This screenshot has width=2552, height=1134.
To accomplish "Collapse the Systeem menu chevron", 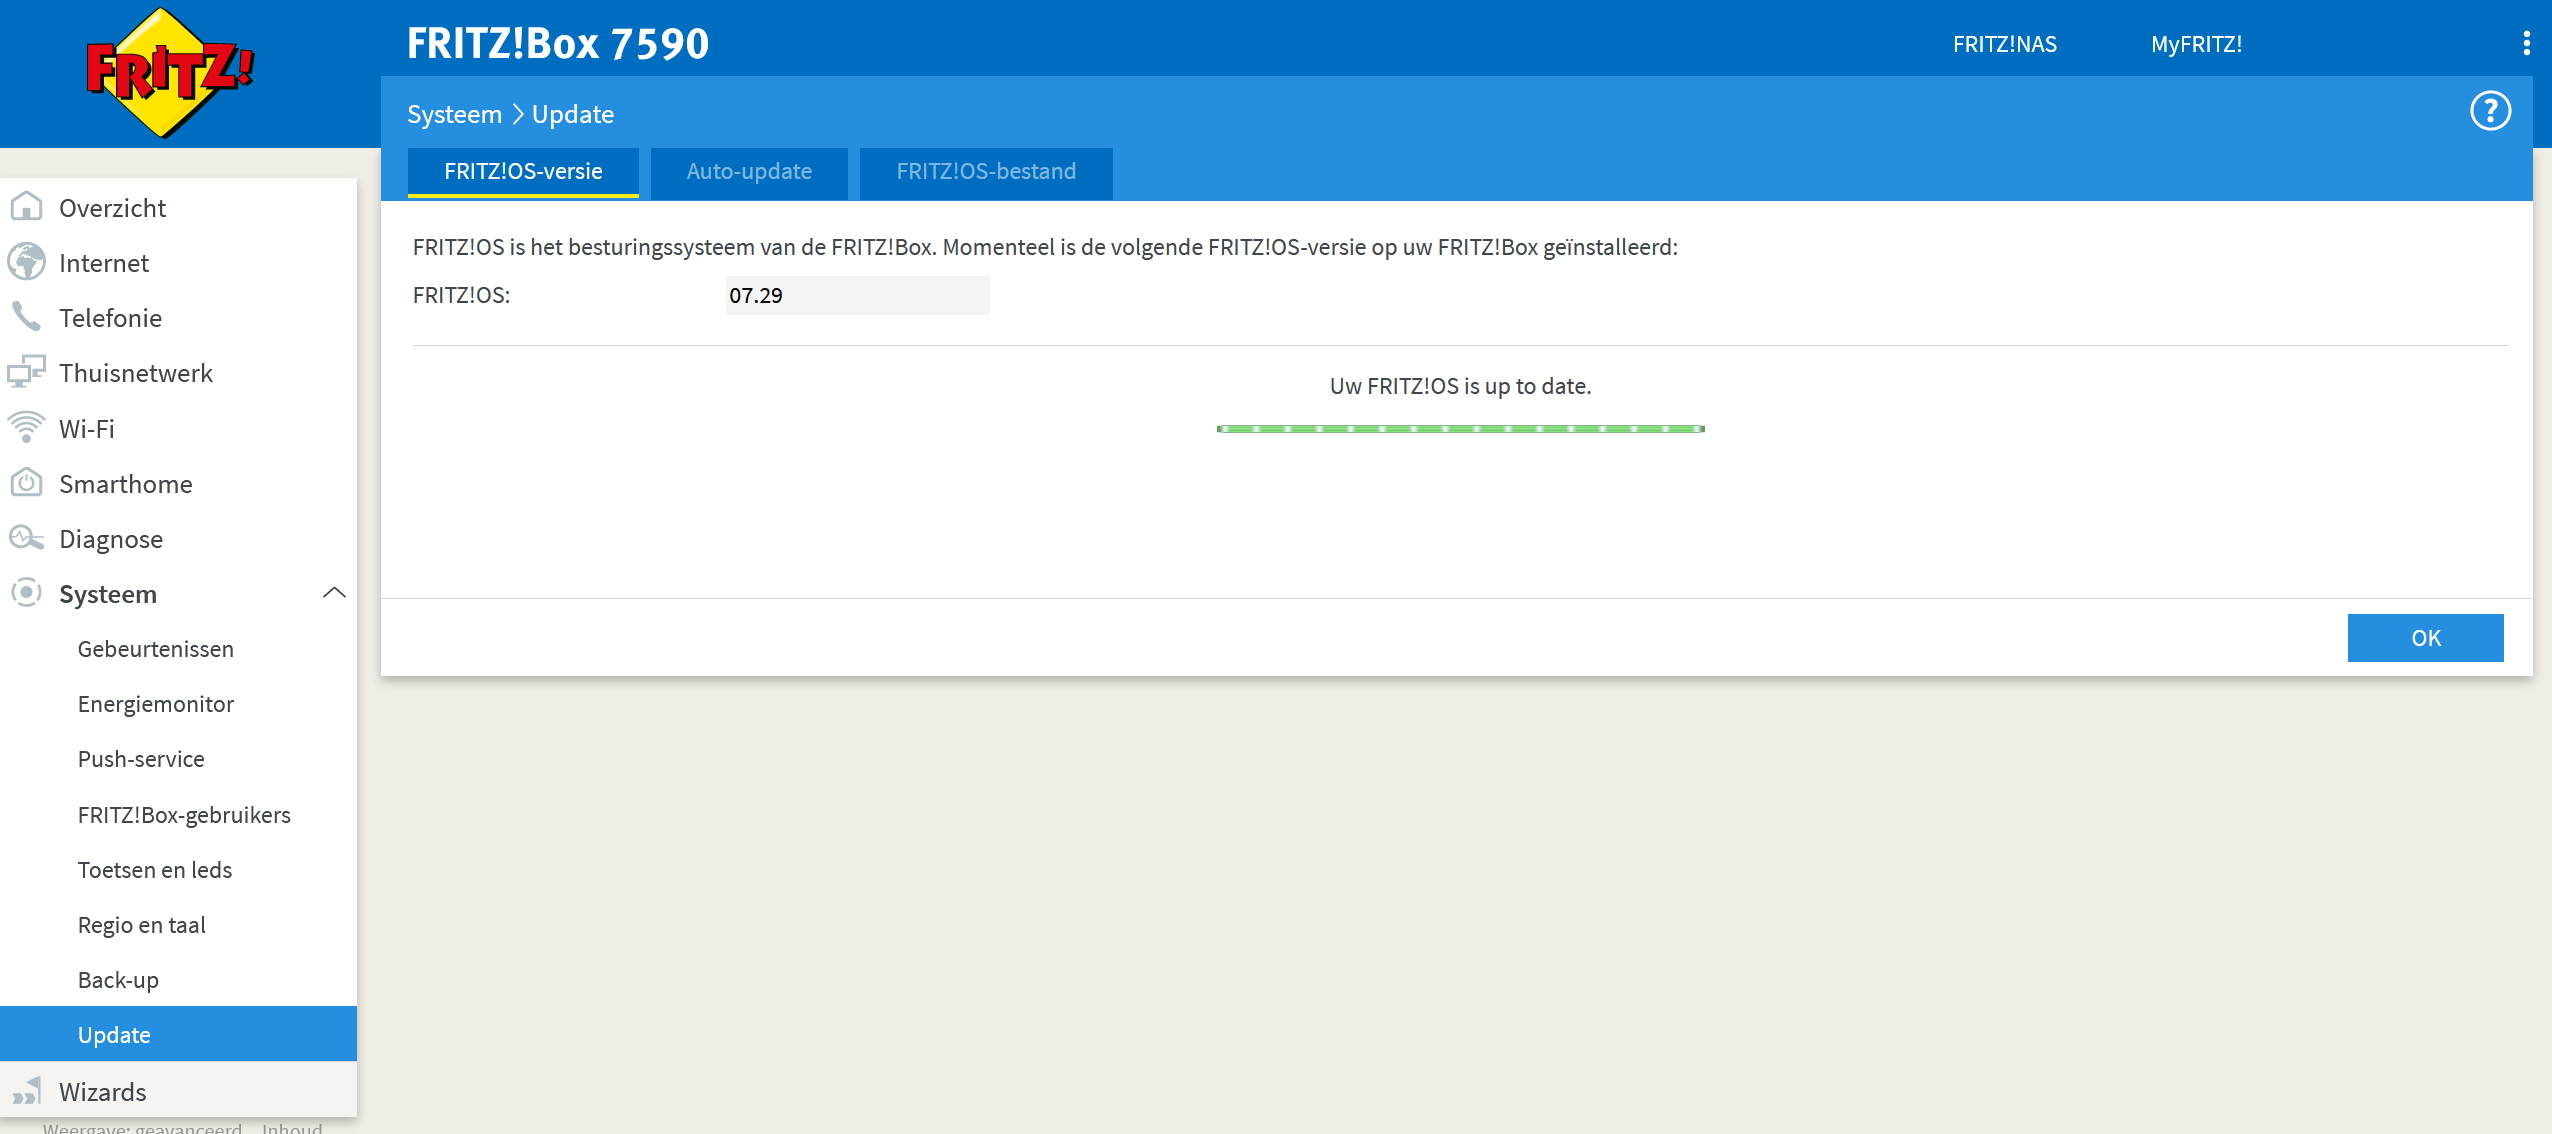I will pos(334,593).
